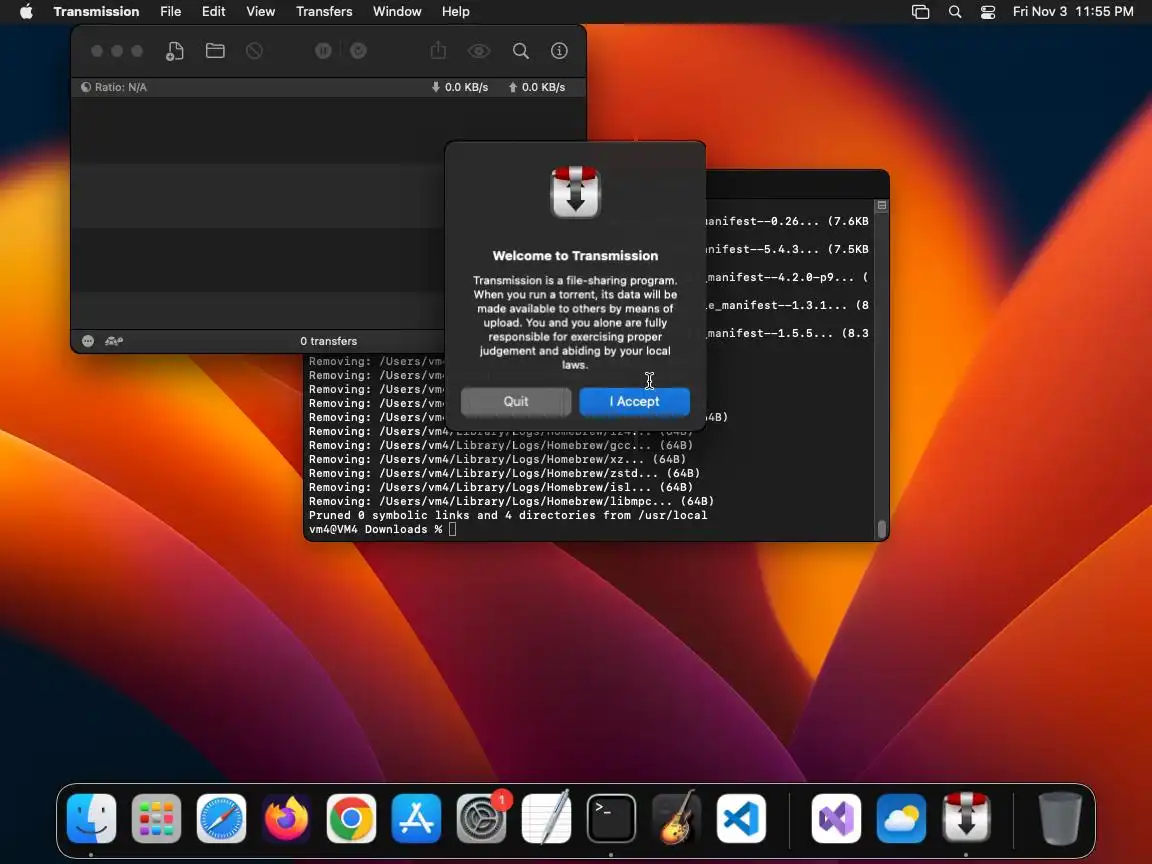
Task: Click the Stage Manager icon in the menu bar
Action: pyautogui.click(x=921, y=12)
